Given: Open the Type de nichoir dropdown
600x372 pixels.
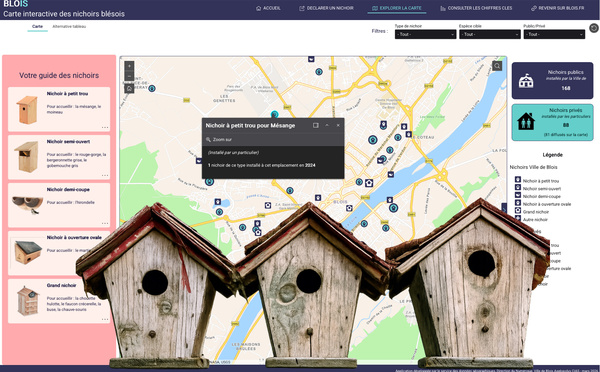Looking at the screenshot, I should pyautogui.click(x=425, y=34).
